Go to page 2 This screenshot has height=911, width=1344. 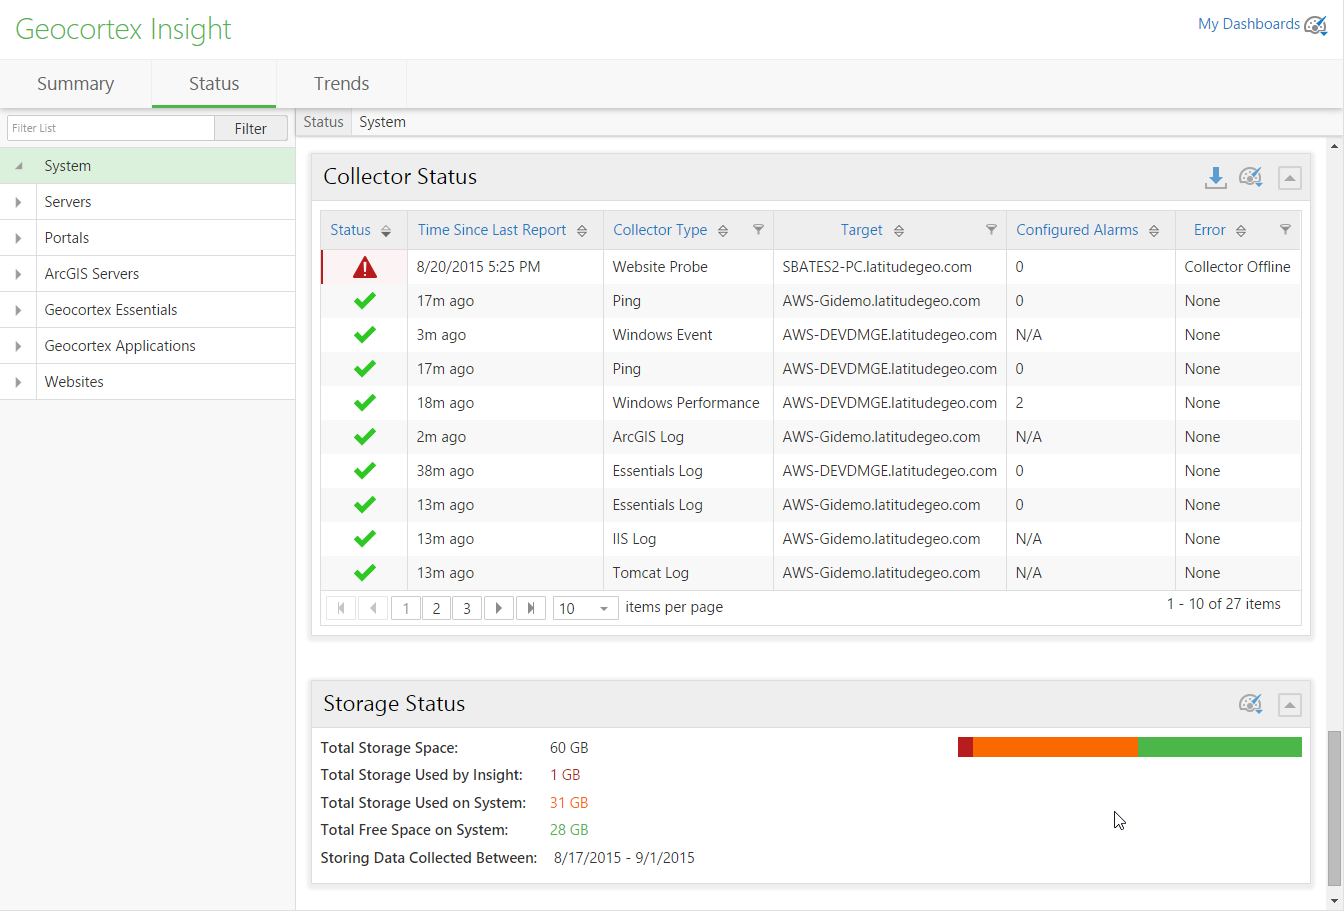(x=436, y=608)
